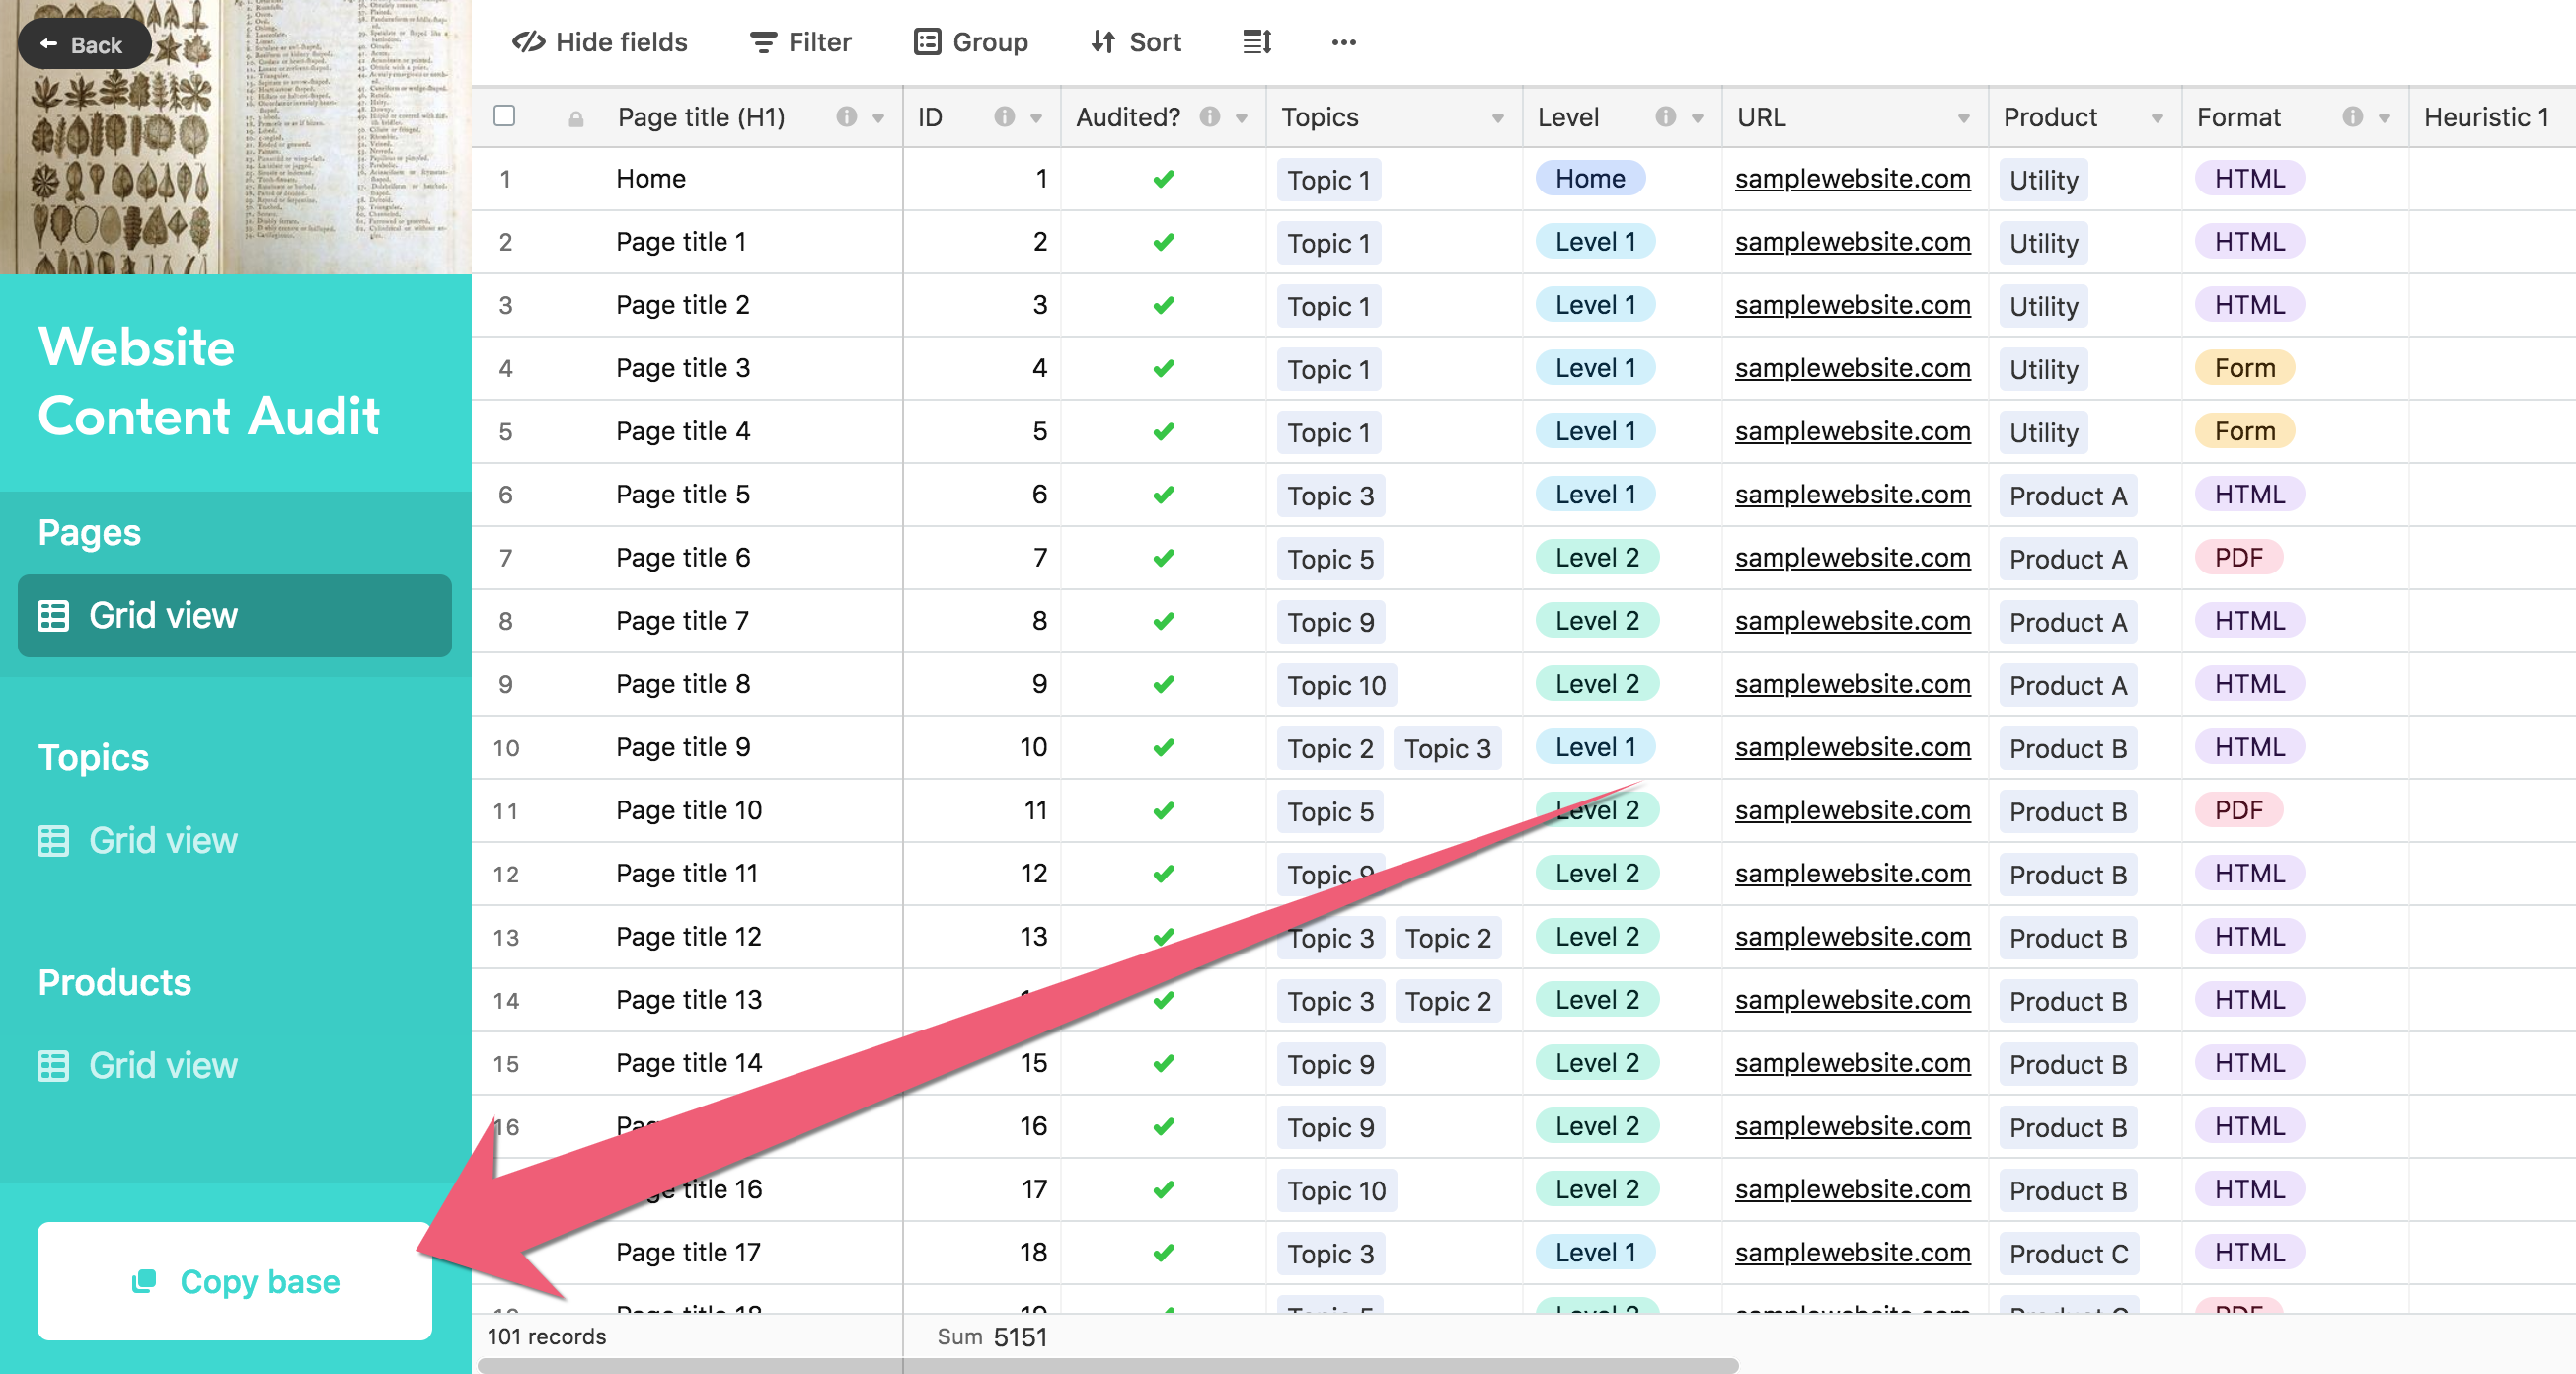This screenshot has height=1374, width=2576.
Task: Select Grid view under Topics
Action: (x=162, y=840)
